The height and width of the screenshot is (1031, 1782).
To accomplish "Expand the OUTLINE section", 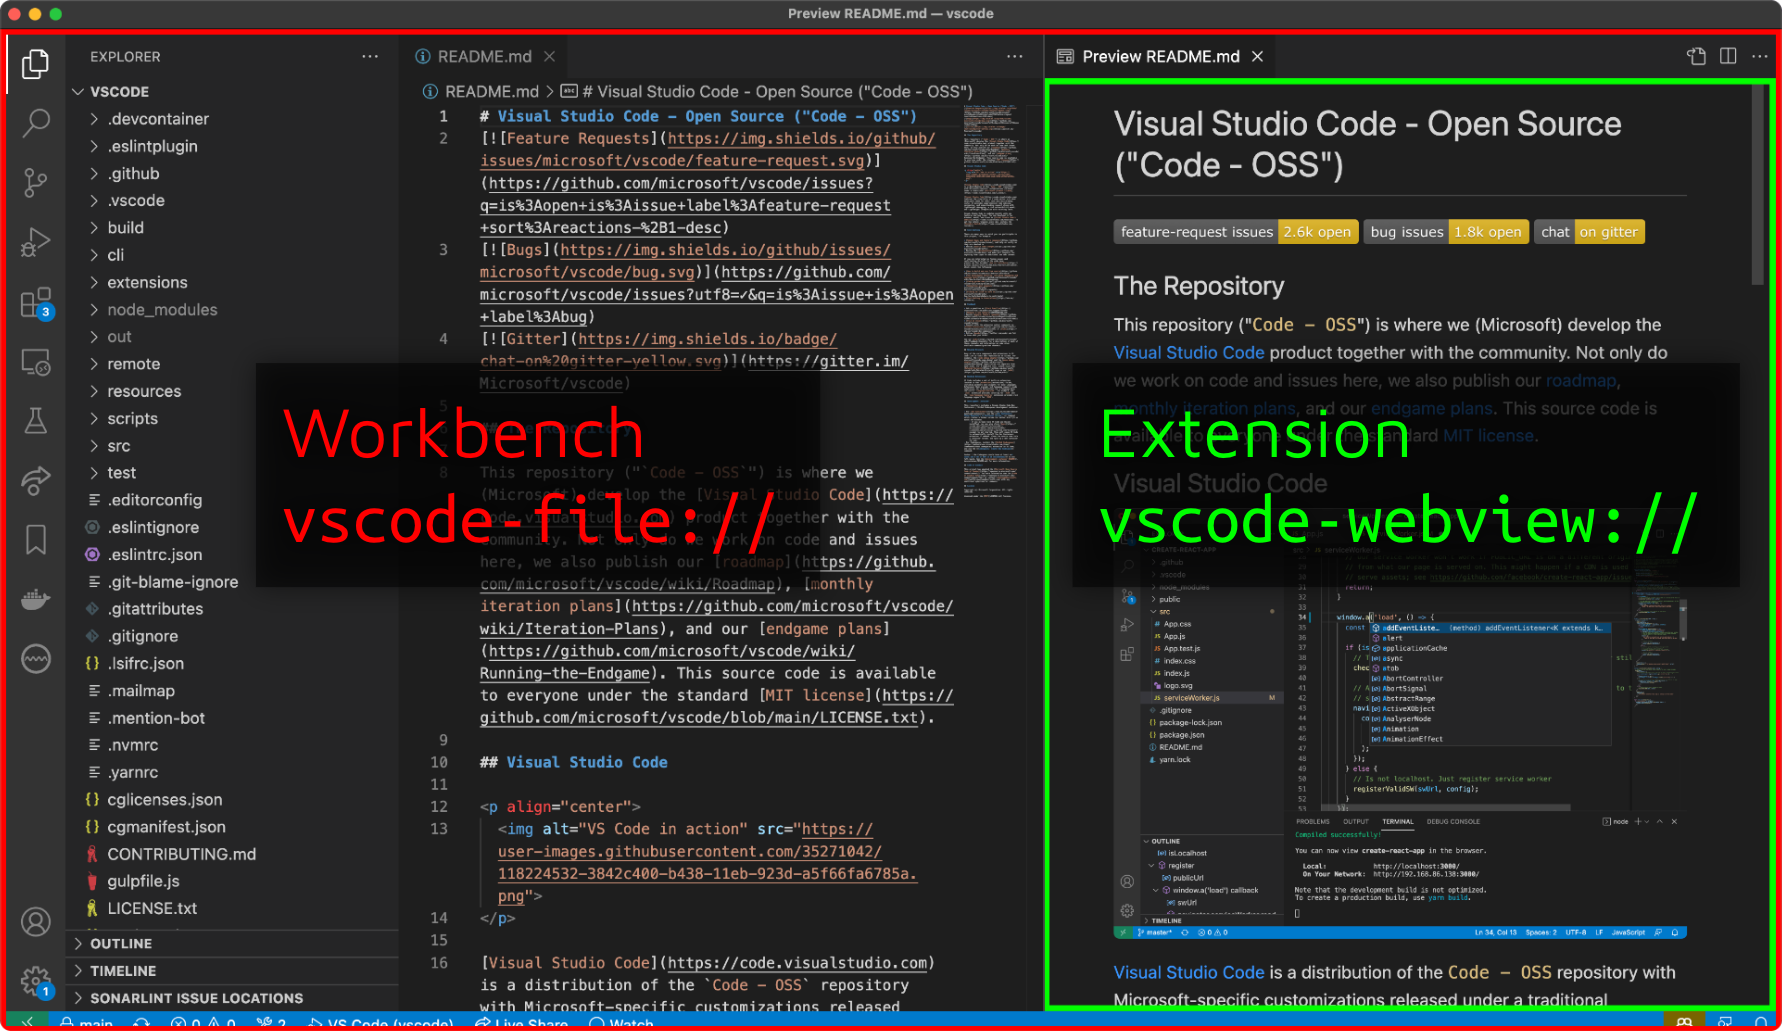I will tap(124, 943).
